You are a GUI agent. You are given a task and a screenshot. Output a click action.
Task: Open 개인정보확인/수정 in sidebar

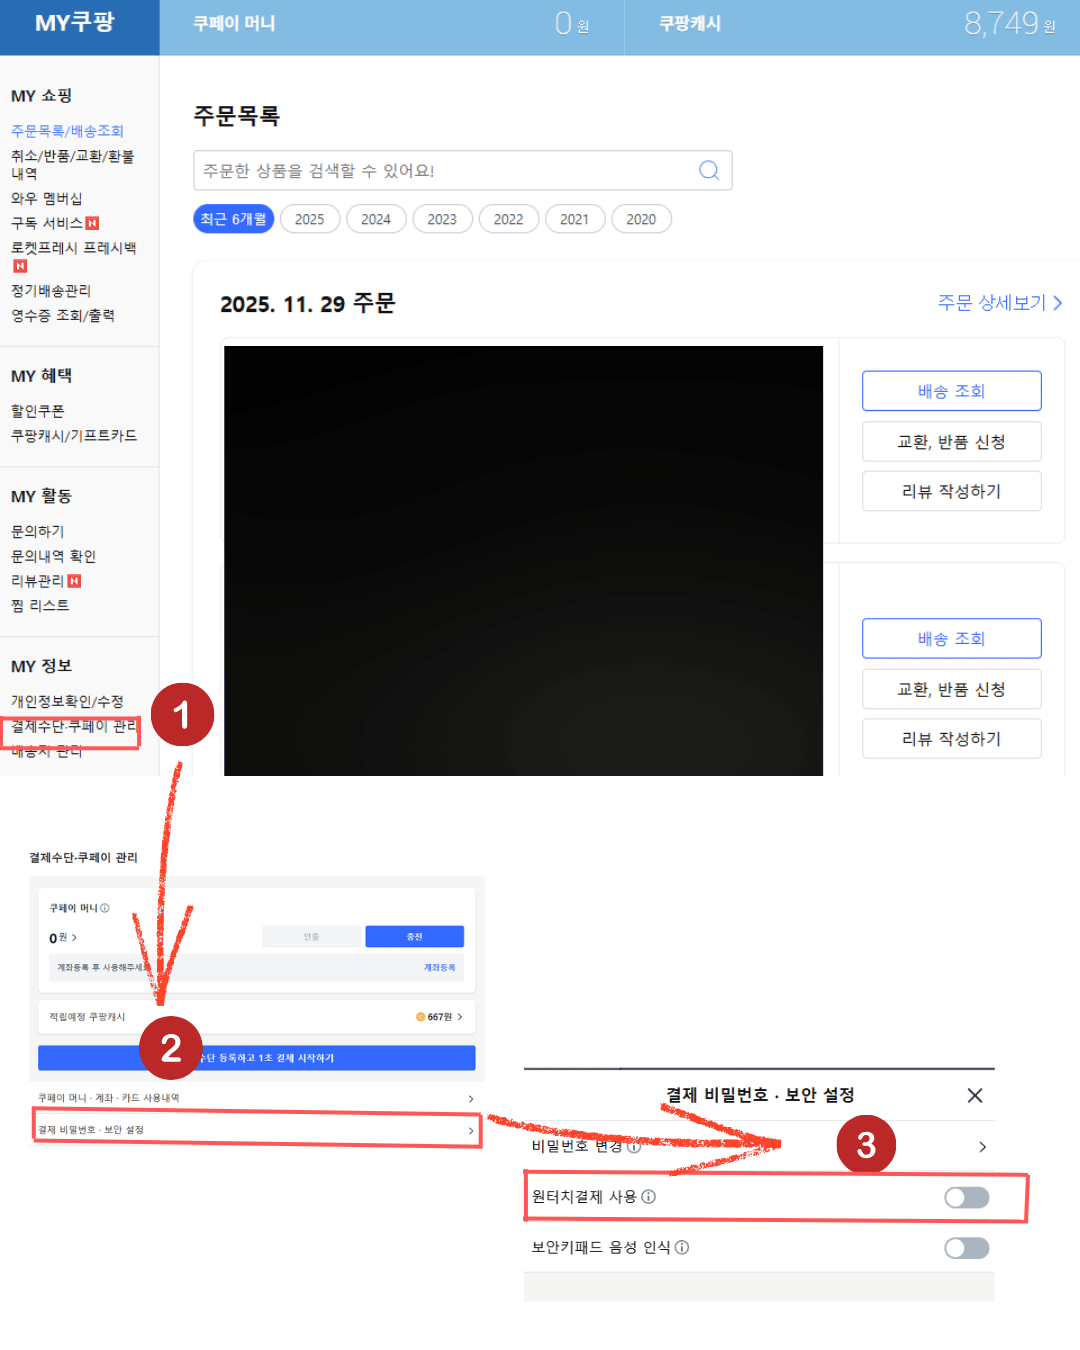[x=67, y=701]
